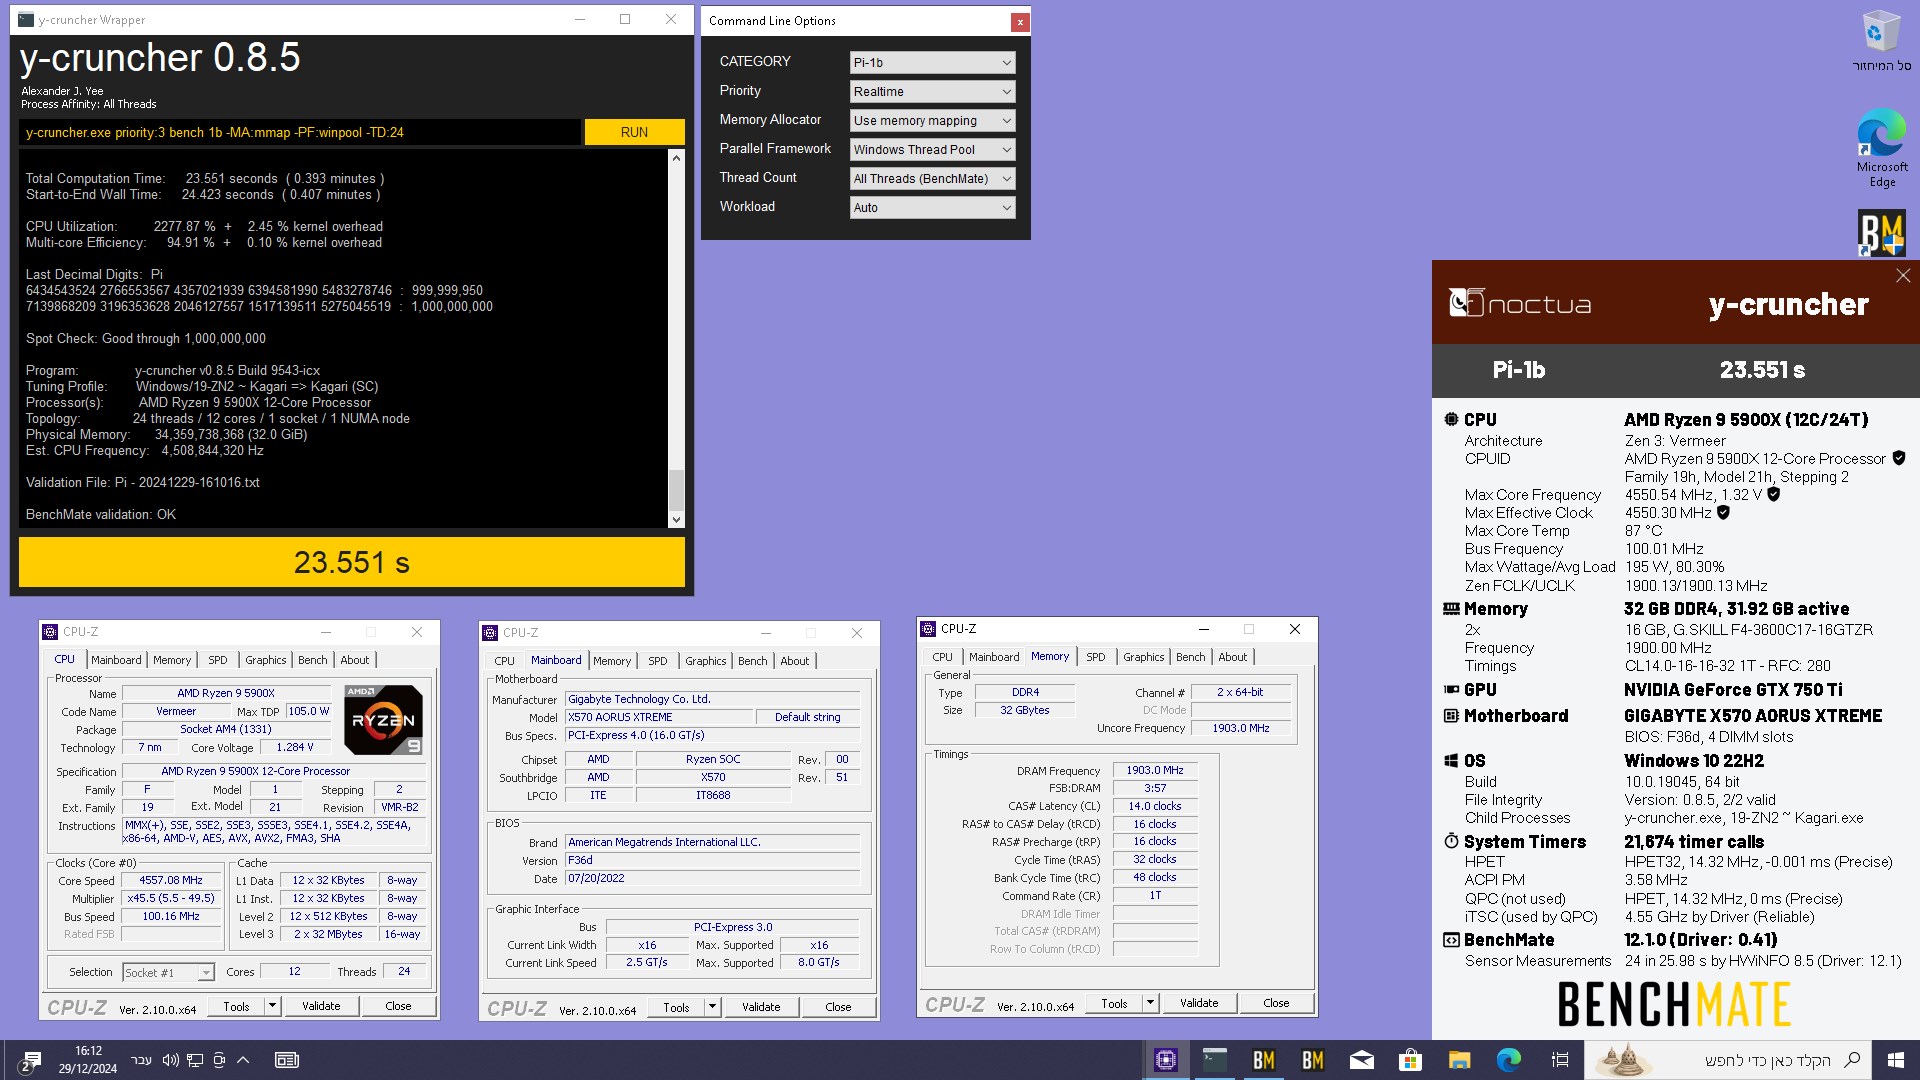Click Tools button in the CPU-Z CPU window
This screenshot has width=1920, height=1080.
point(236,1006)
